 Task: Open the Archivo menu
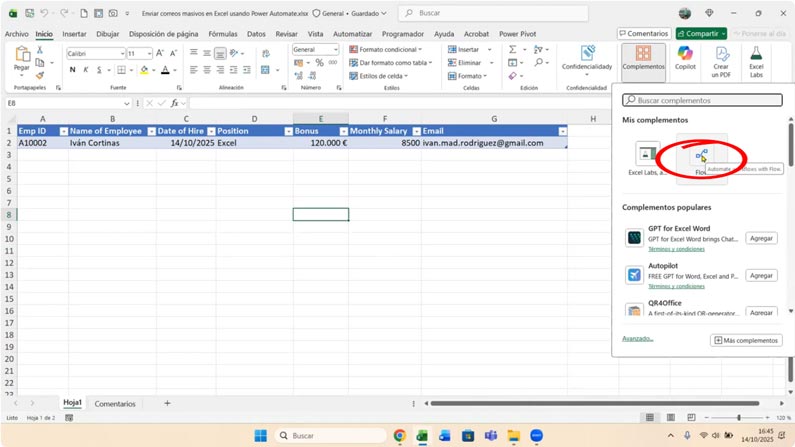coord(17,34)
